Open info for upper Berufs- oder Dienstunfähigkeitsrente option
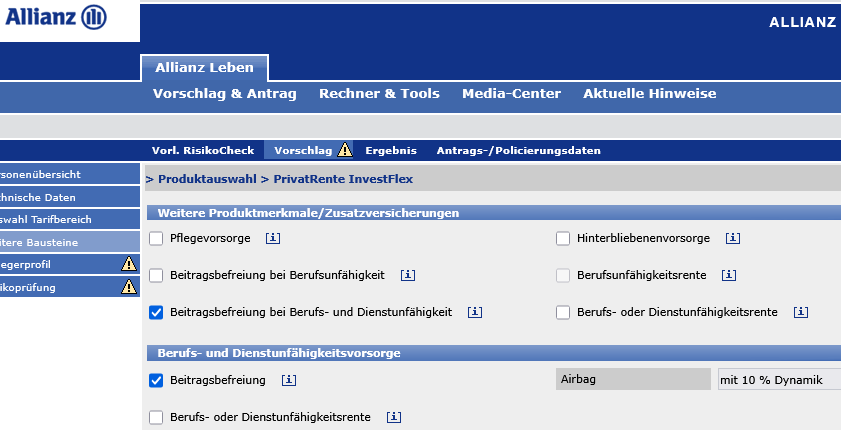 801,312
